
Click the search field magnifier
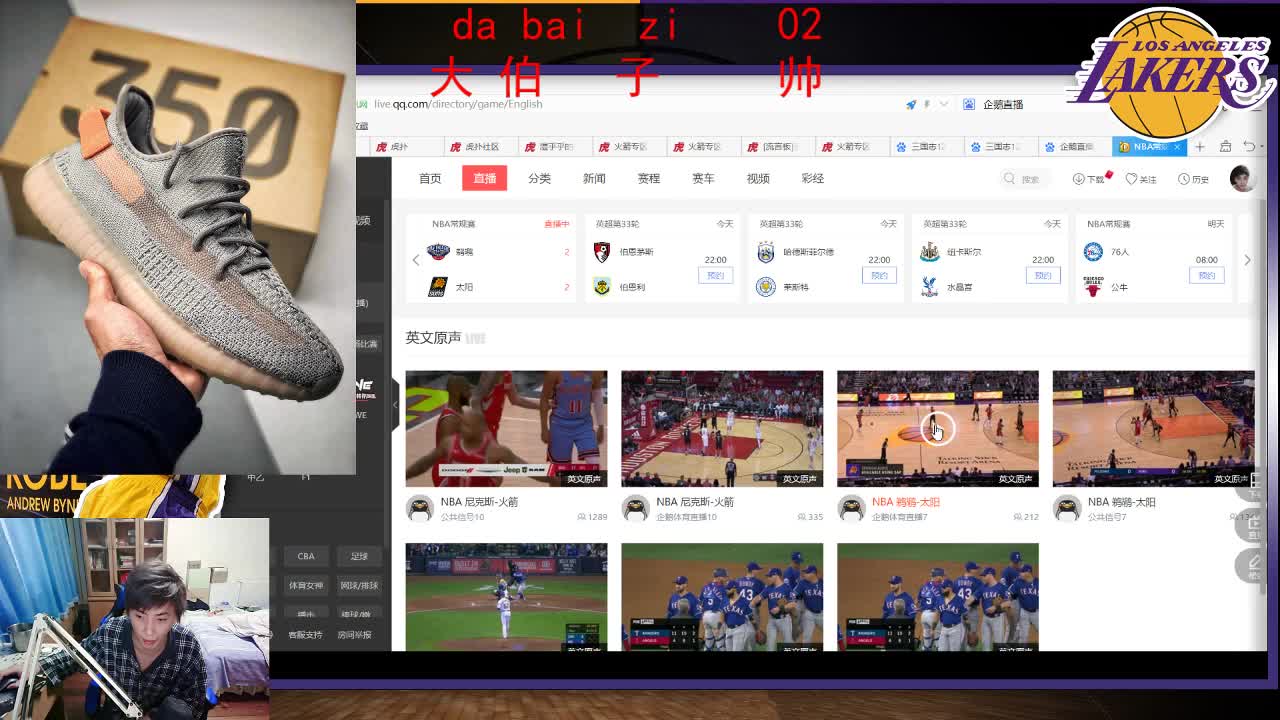point(1009,179)
